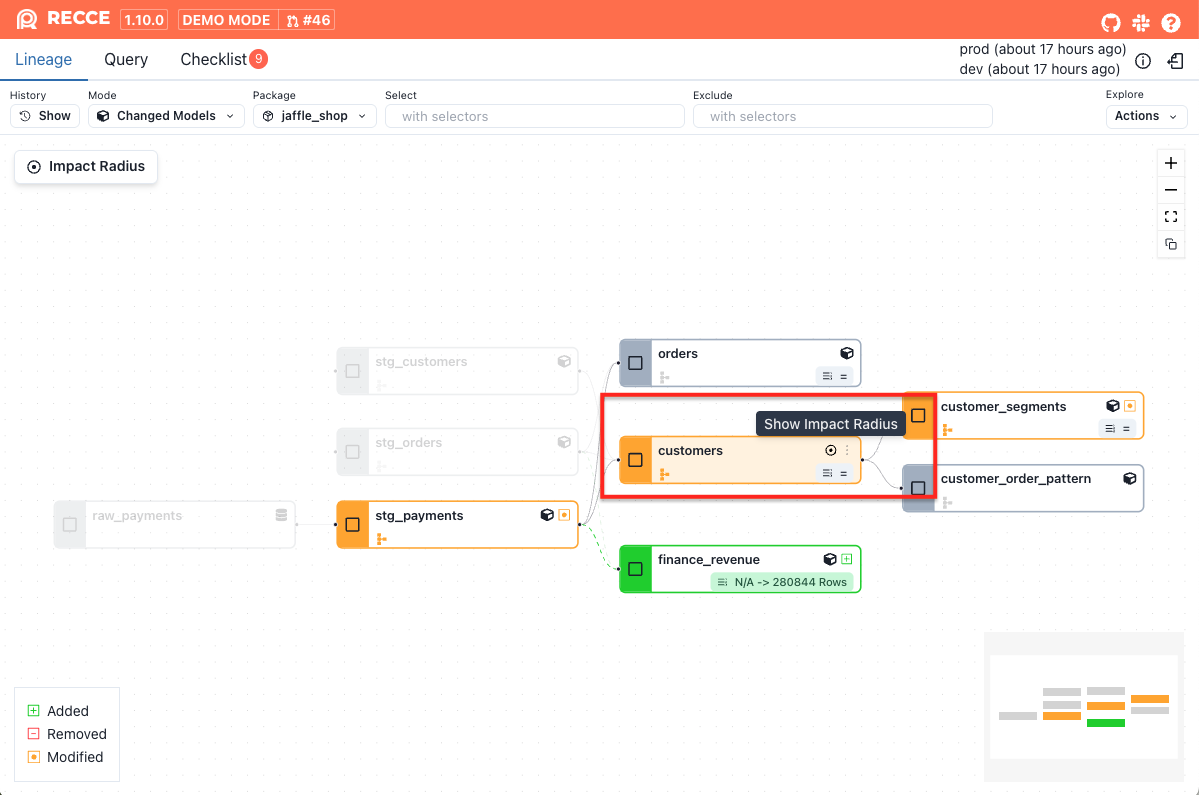
Task: Open the Explore Actions dropdown
Action: click(x=1146, y=116)
